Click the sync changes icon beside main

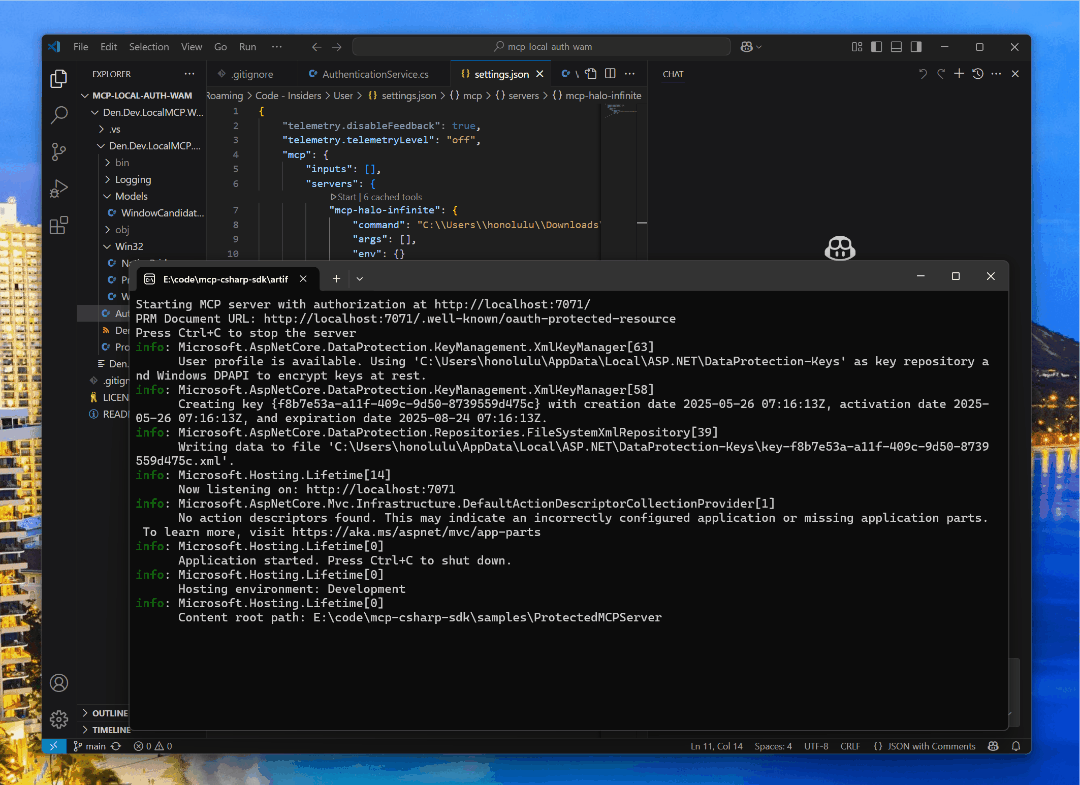tap(116, 746)
